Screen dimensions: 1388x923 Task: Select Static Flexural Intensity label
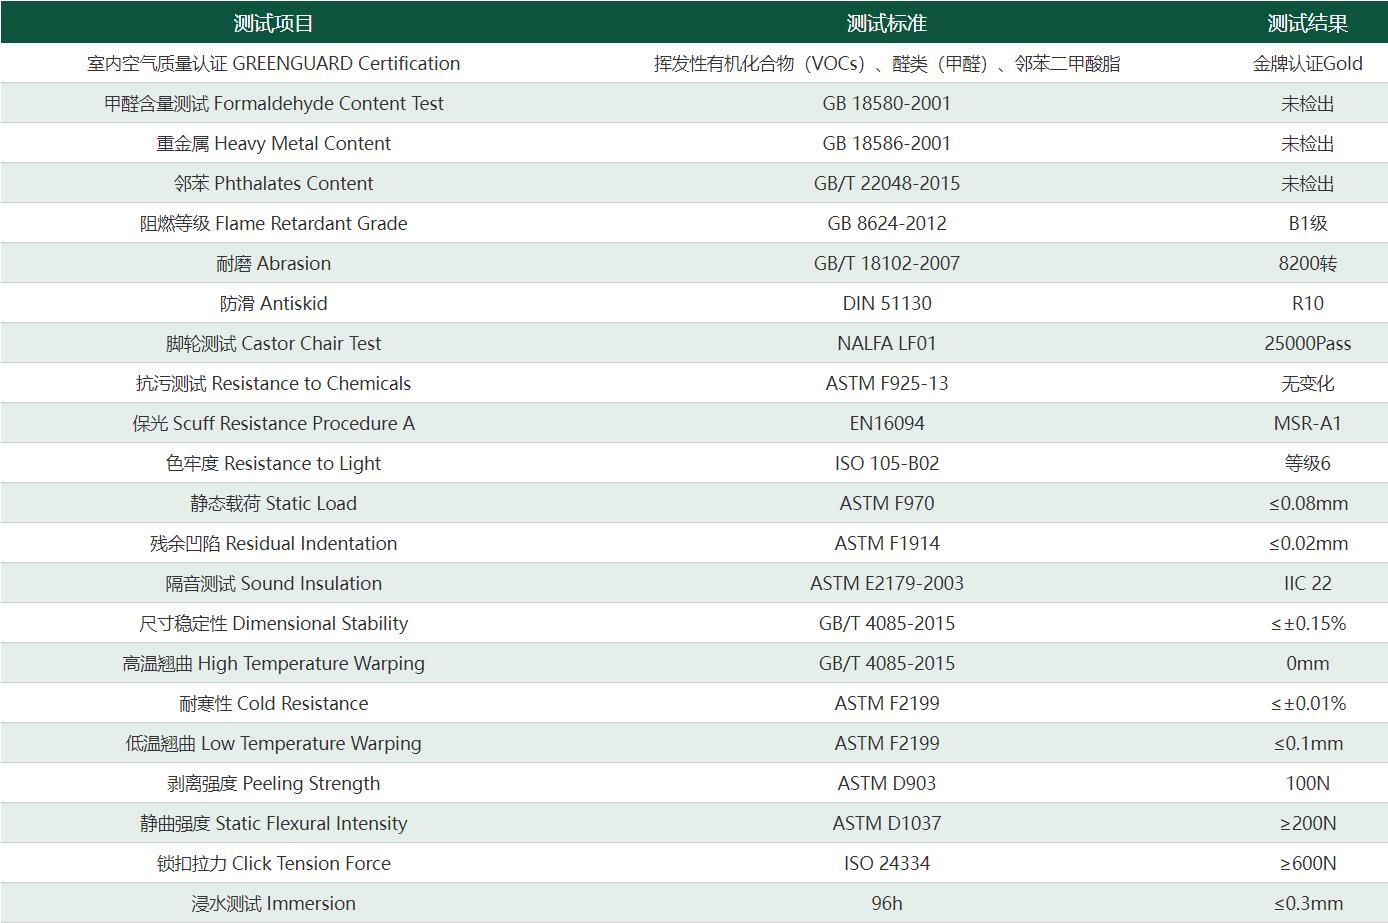tap(273, 823)
